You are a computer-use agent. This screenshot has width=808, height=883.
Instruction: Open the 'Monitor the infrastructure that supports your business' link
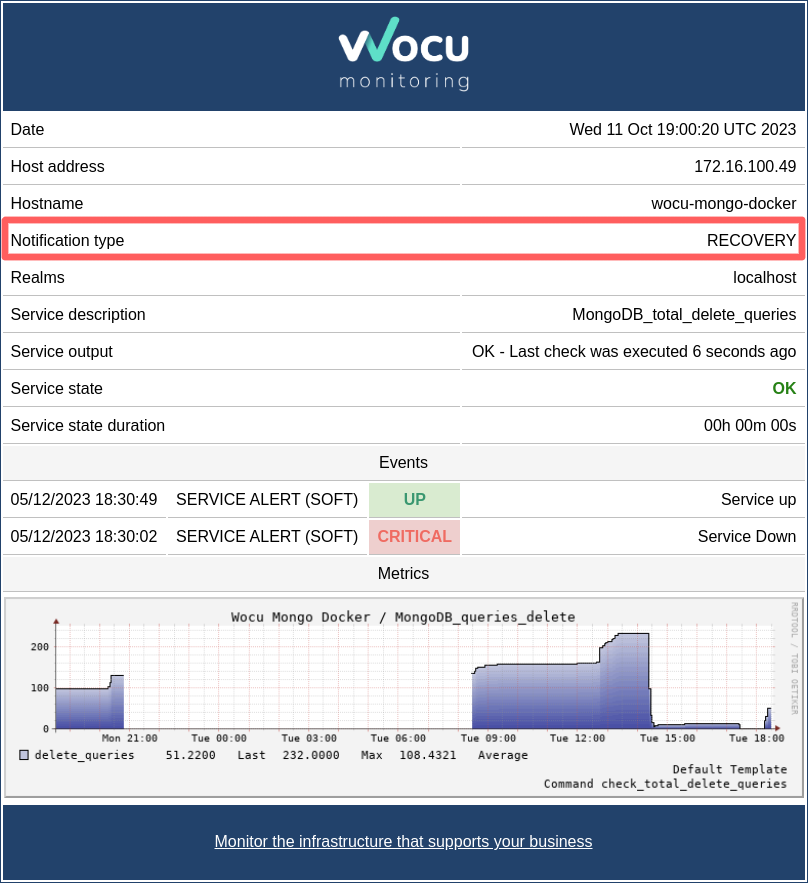(403, 841)
